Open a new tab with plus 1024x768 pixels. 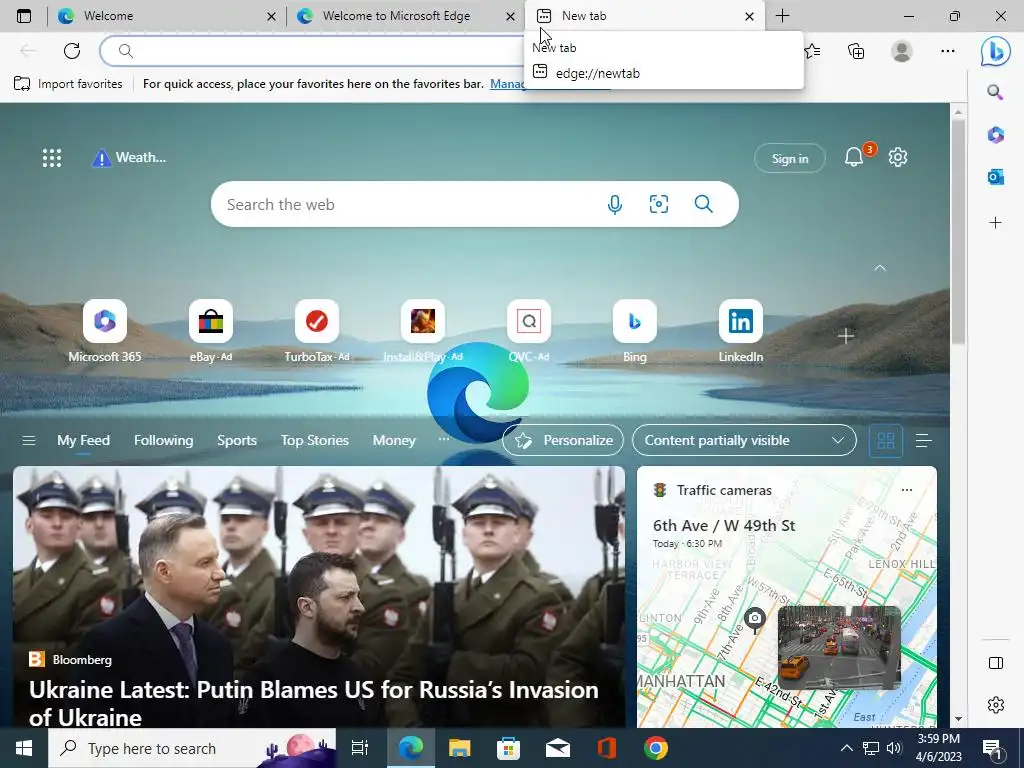782,16
